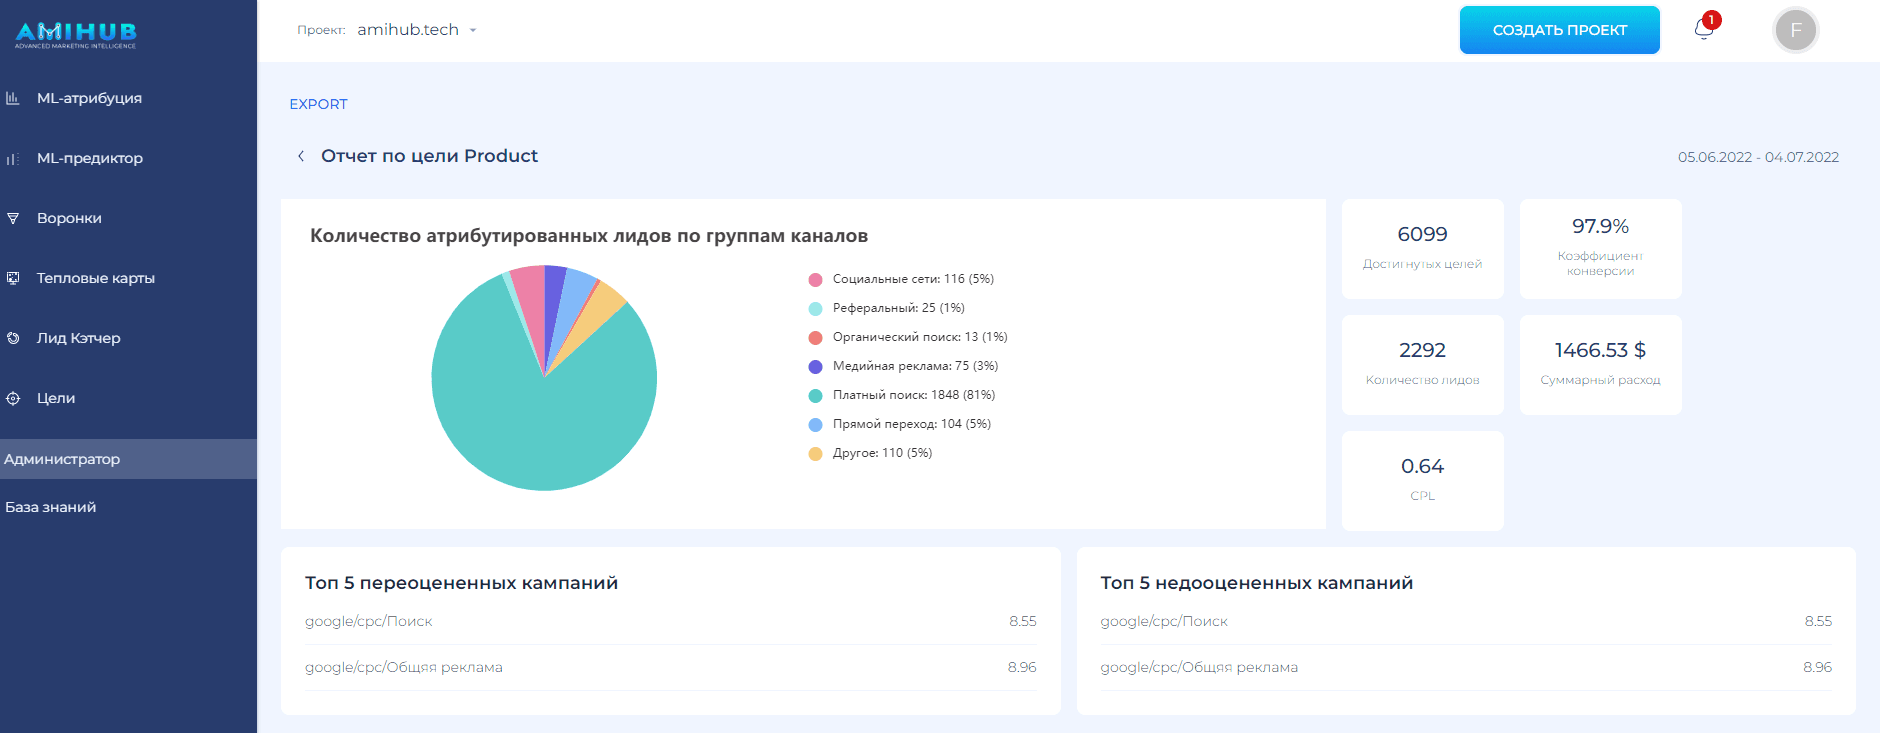
Task: Click the Лид Кэтчер sidebar icon
Action: pos(13,338)
